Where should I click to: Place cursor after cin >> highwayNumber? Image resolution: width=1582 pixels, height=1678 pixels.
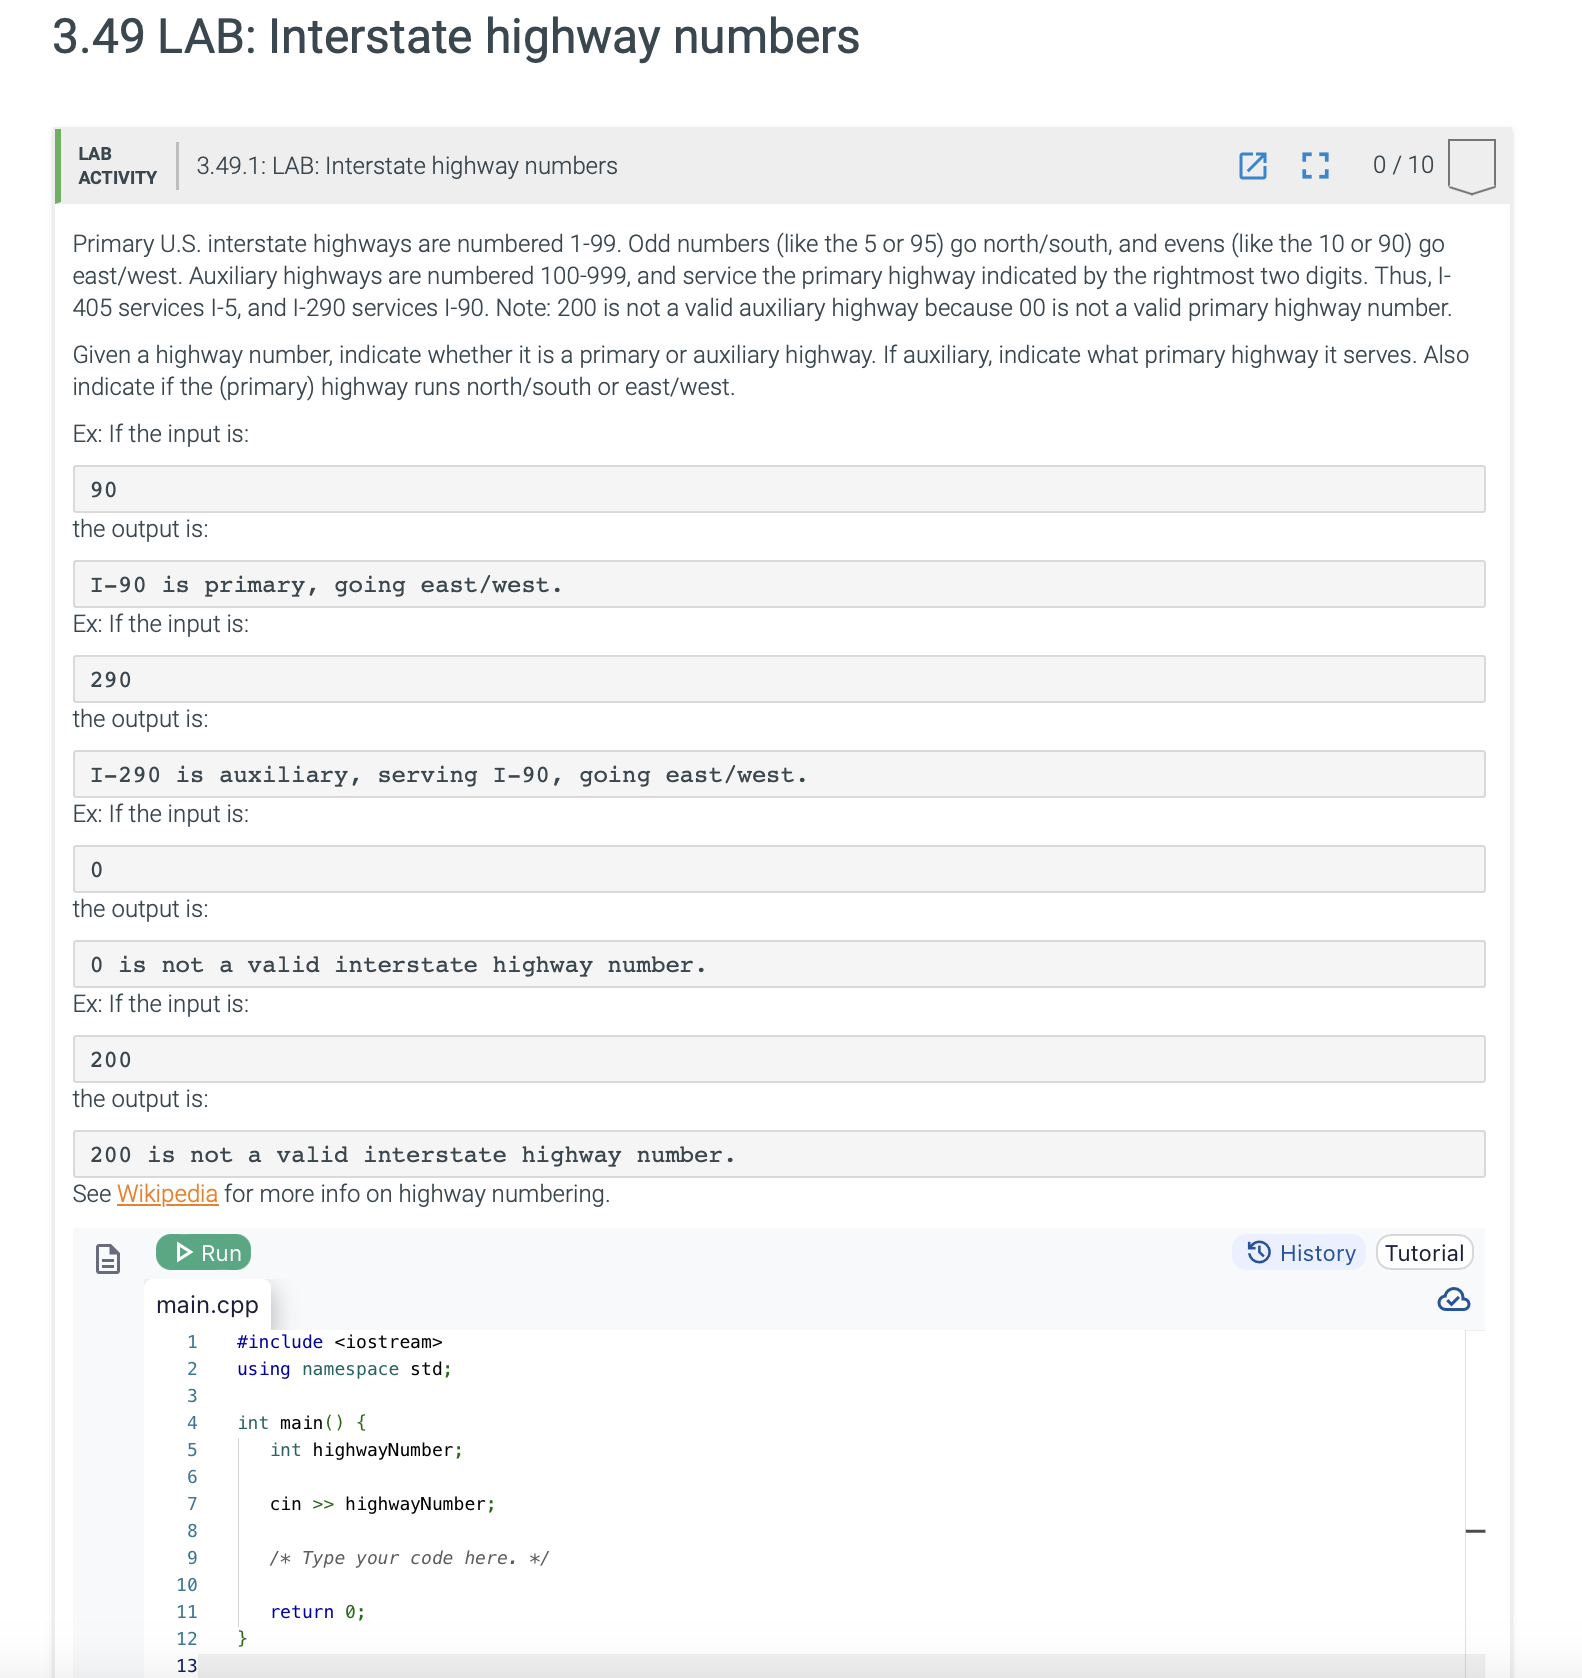coord(497,1503)
